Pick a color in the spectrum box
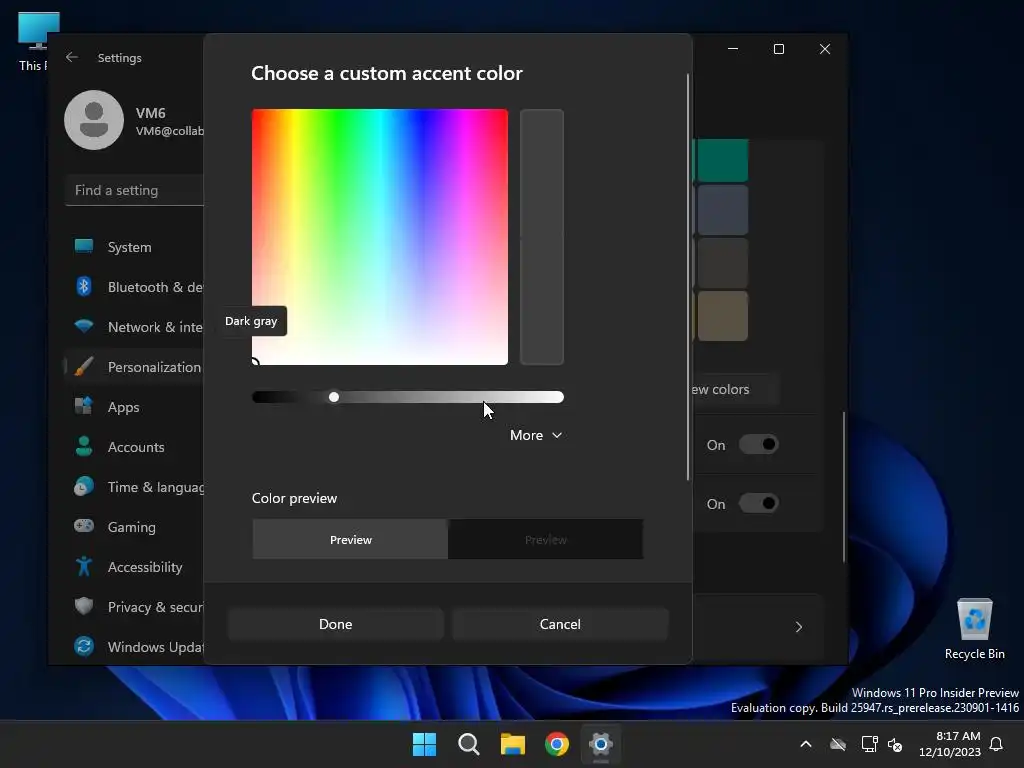Image resolution: width=1024 pixels, height=768 pixels. [379, 237]
